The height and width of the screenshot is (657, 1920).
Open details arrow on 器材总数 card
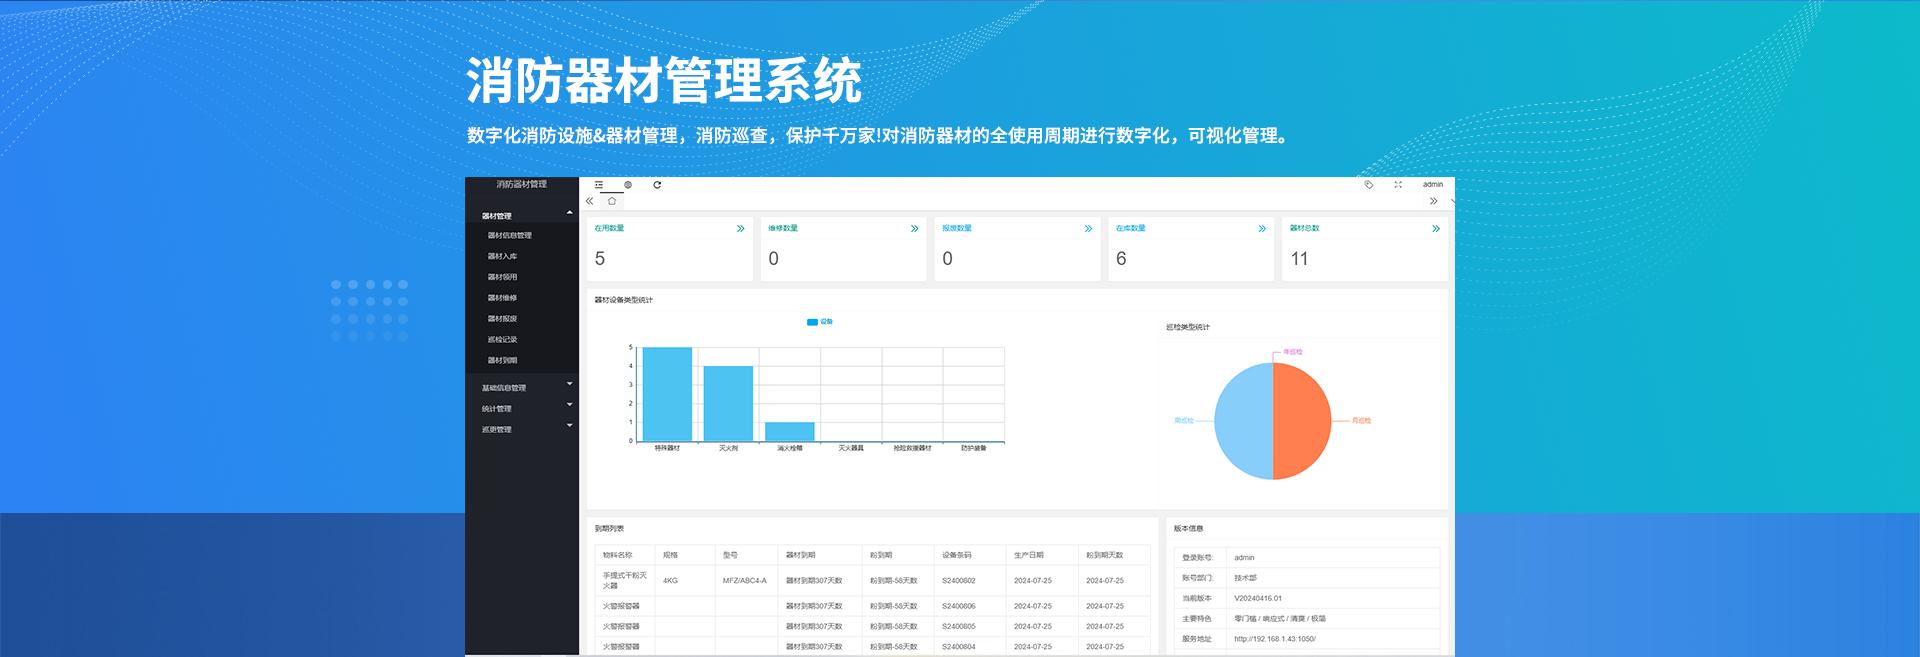[x=1435, y=229]
